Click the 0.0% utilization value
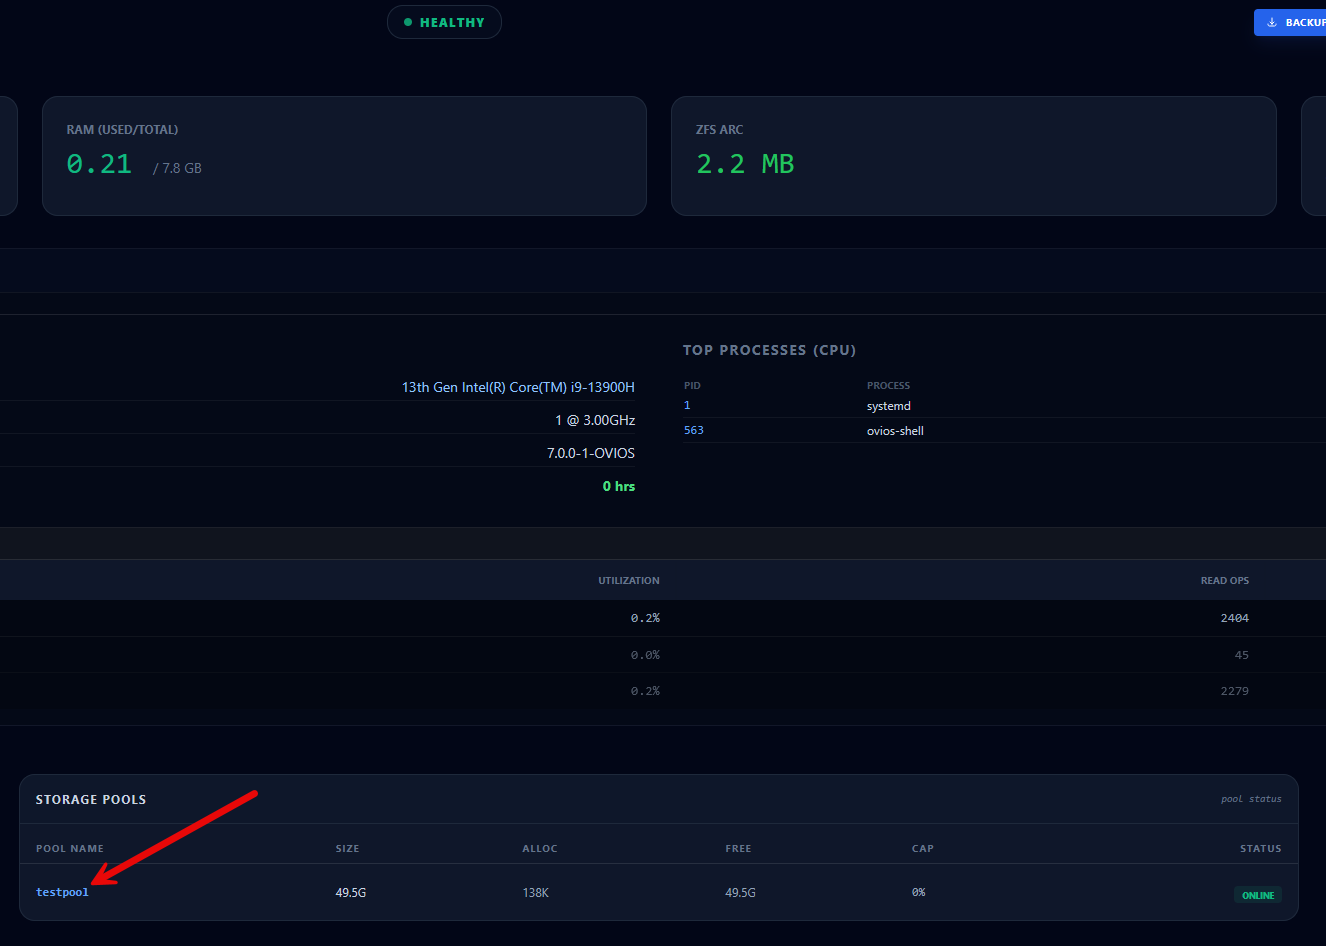The height and width of the screenshot is (946, 1326). (x=645, y=655)
